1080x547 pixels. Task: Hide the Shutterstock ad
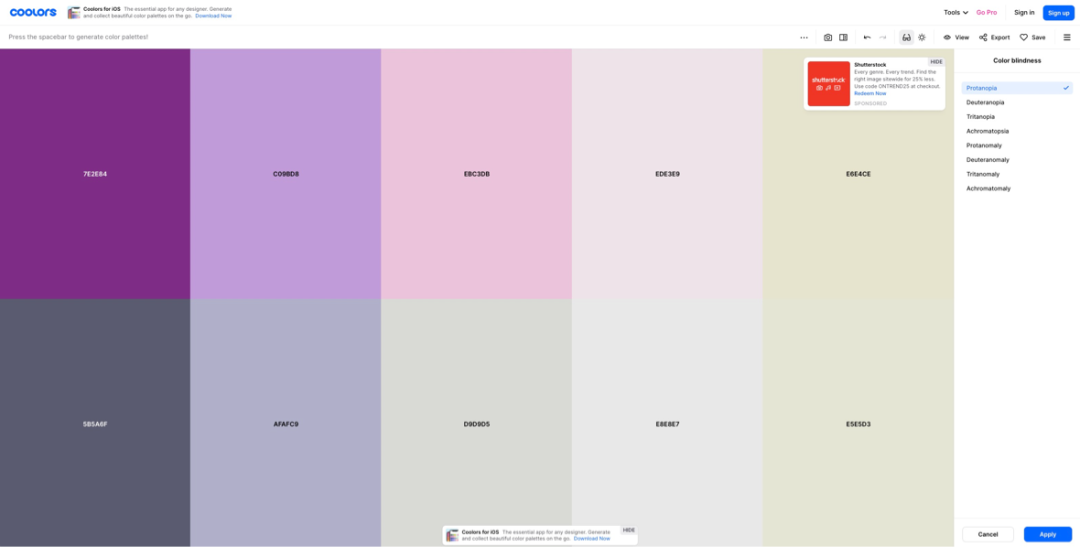click(x=936, y=62)
